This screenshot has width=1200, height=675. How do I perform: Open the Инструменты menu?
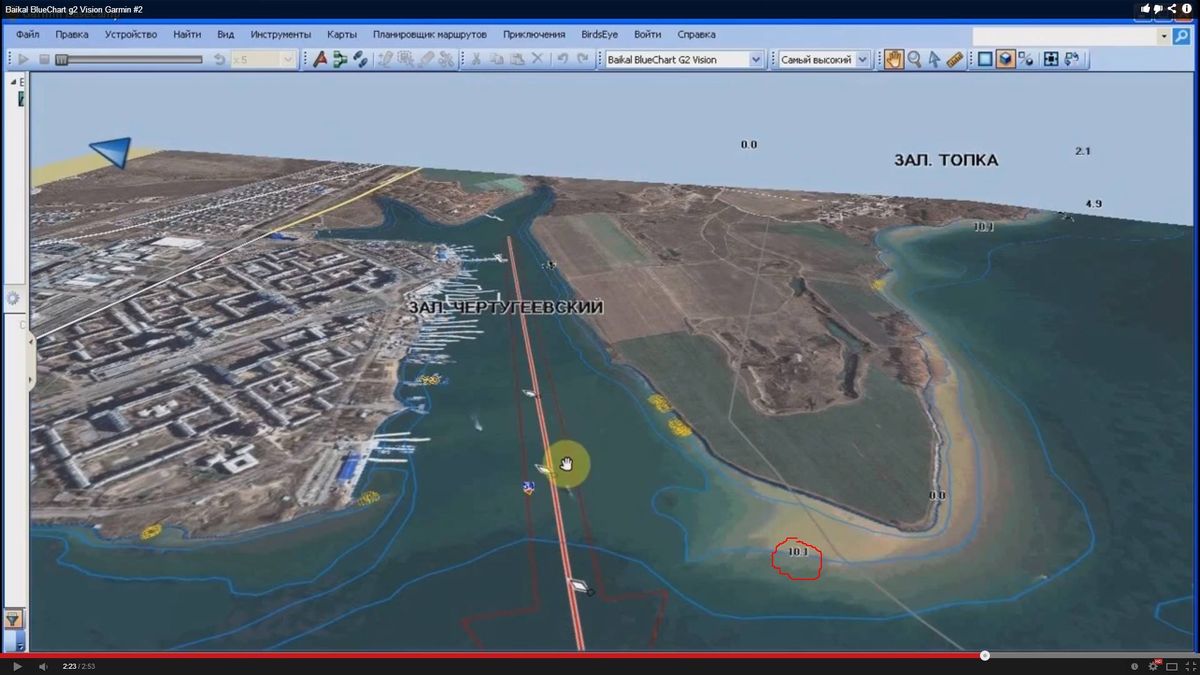click(x=281, y=34)
